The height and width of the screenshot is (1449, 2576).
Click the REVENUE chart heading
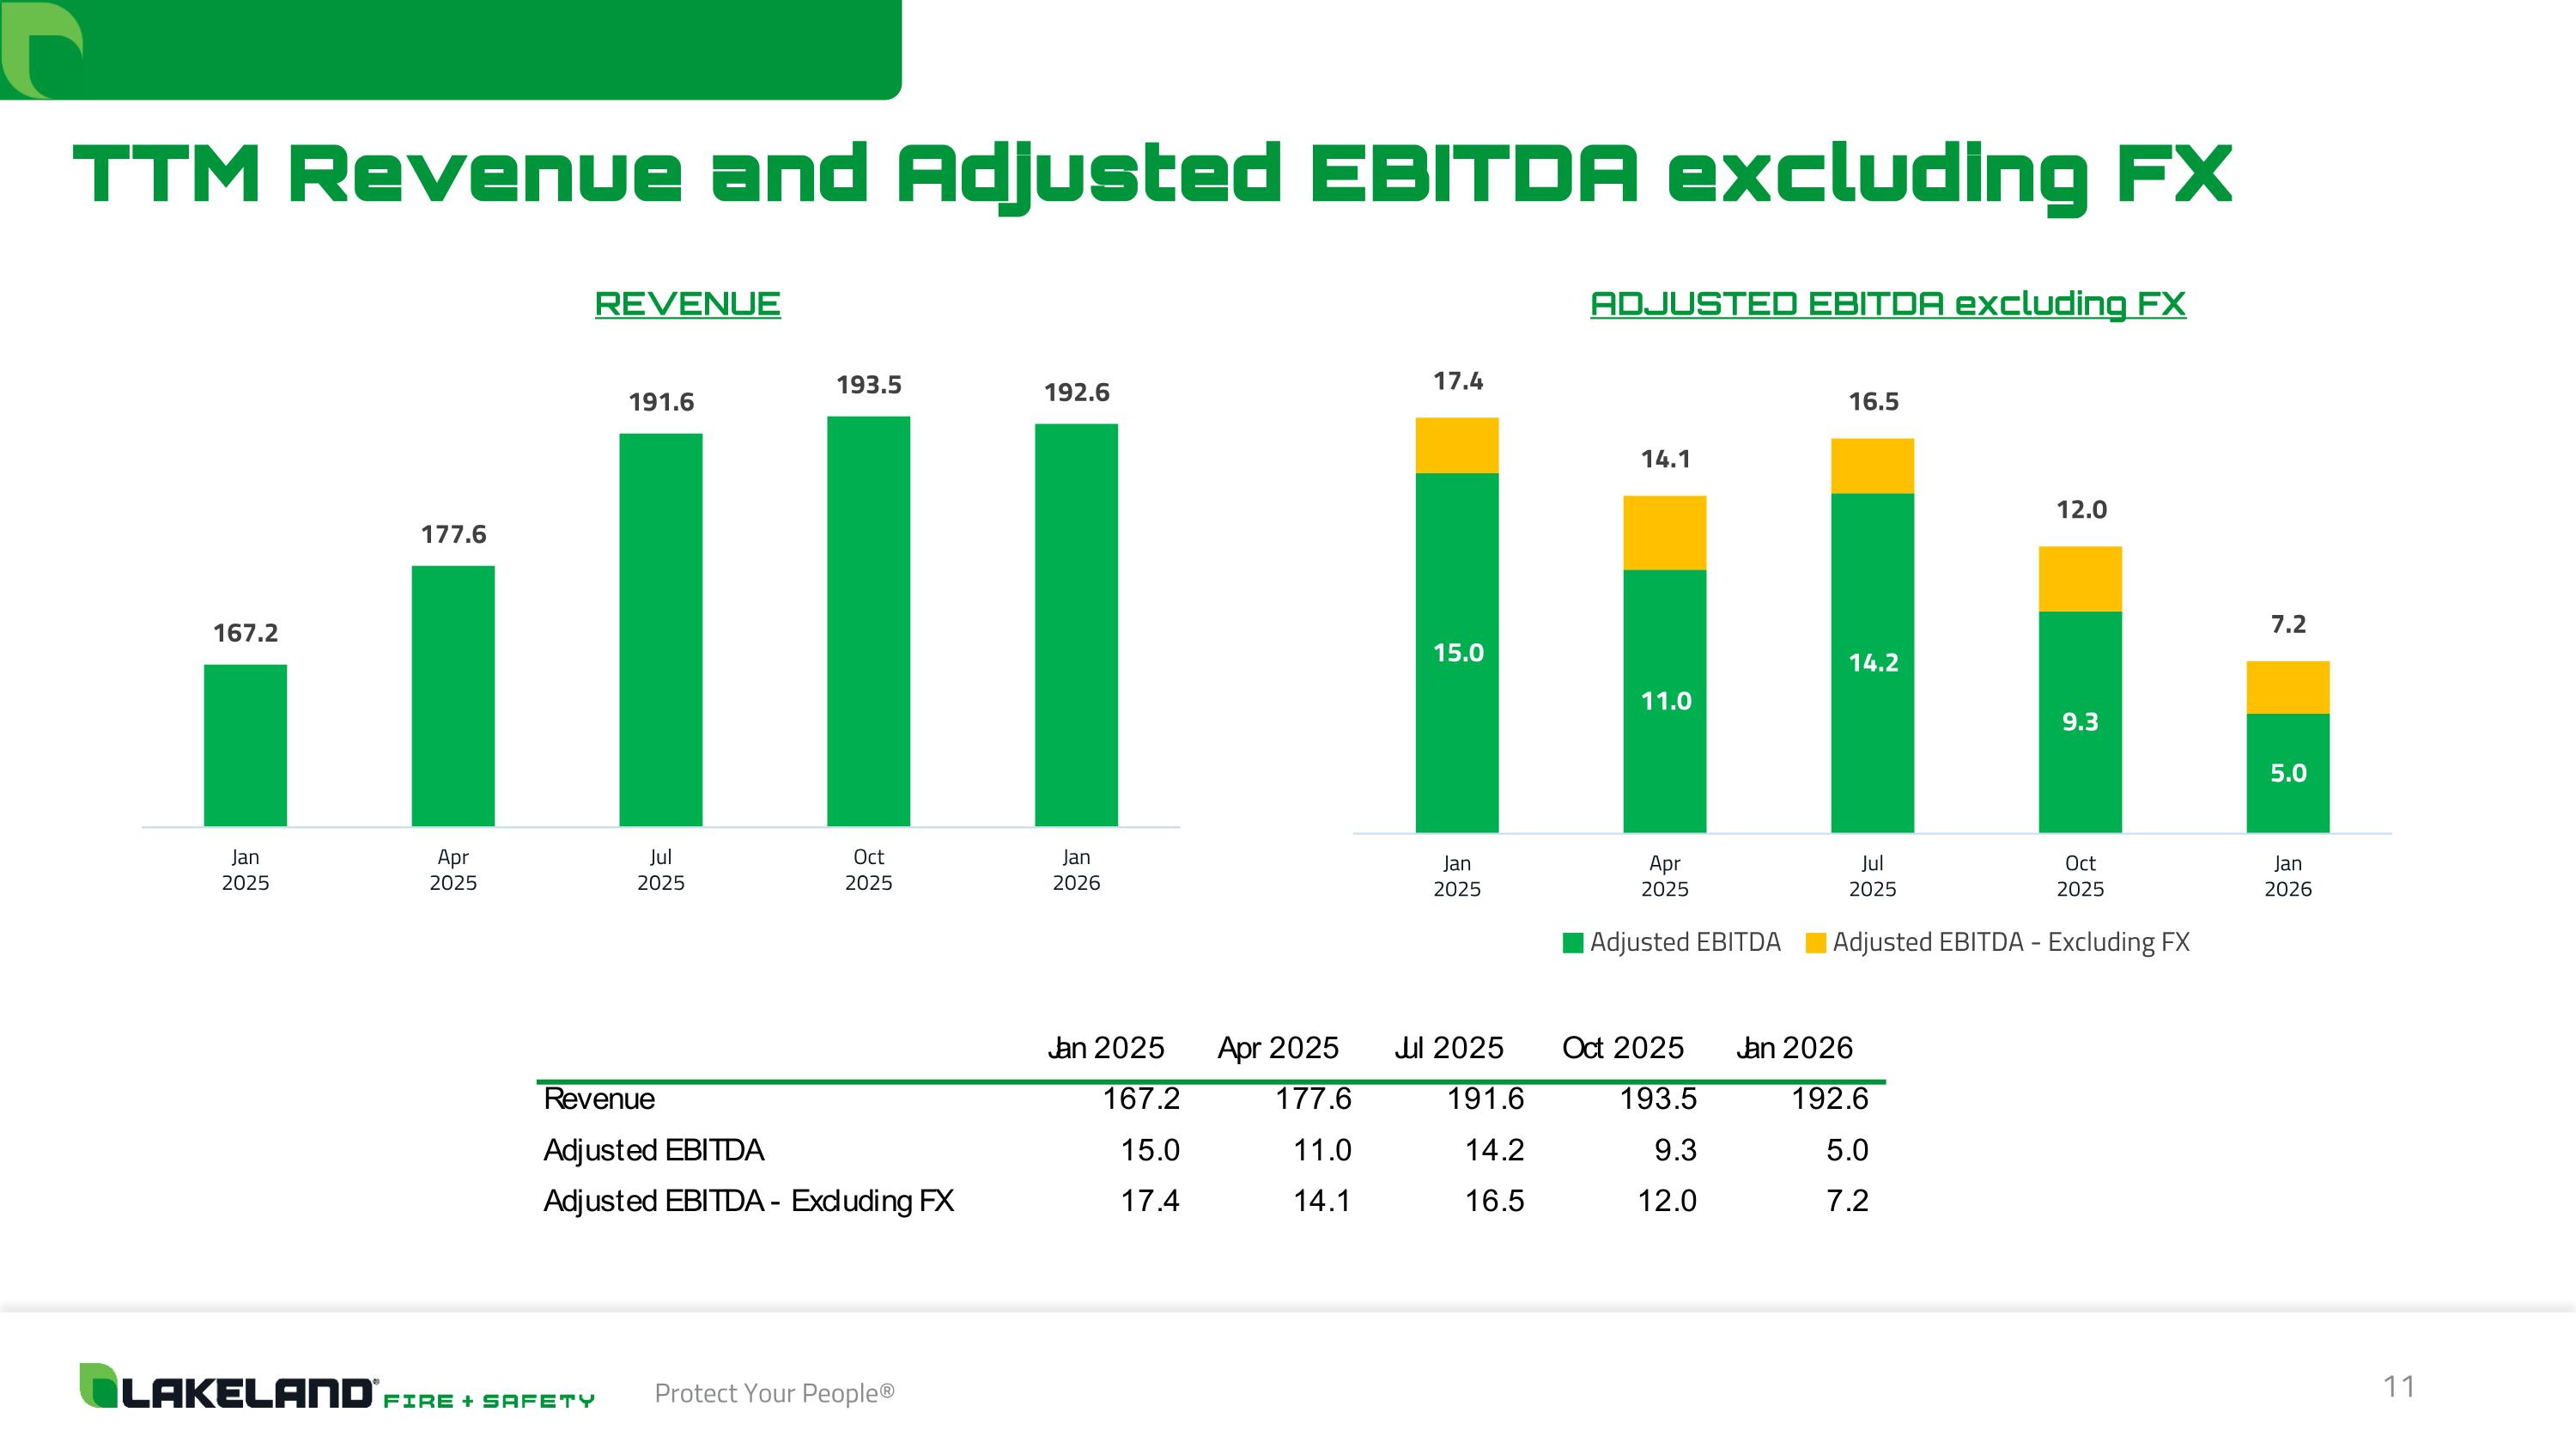[687, 304]
